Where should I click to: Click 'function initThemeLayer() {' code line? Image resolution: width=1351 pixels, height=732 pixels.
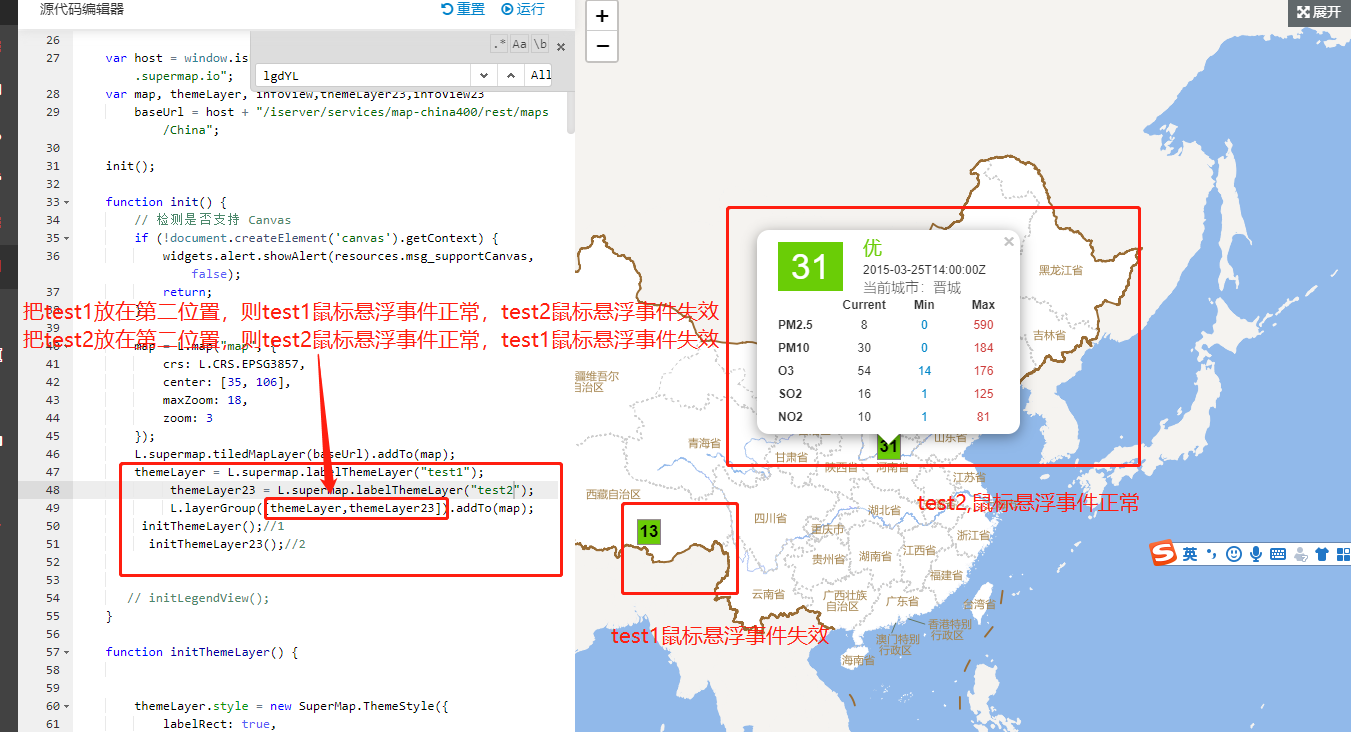click(x=202, y=652)
